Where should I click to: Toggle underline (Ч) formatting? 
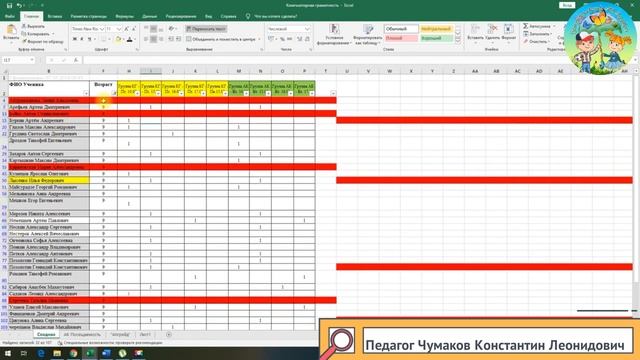(x=89, y=39)
